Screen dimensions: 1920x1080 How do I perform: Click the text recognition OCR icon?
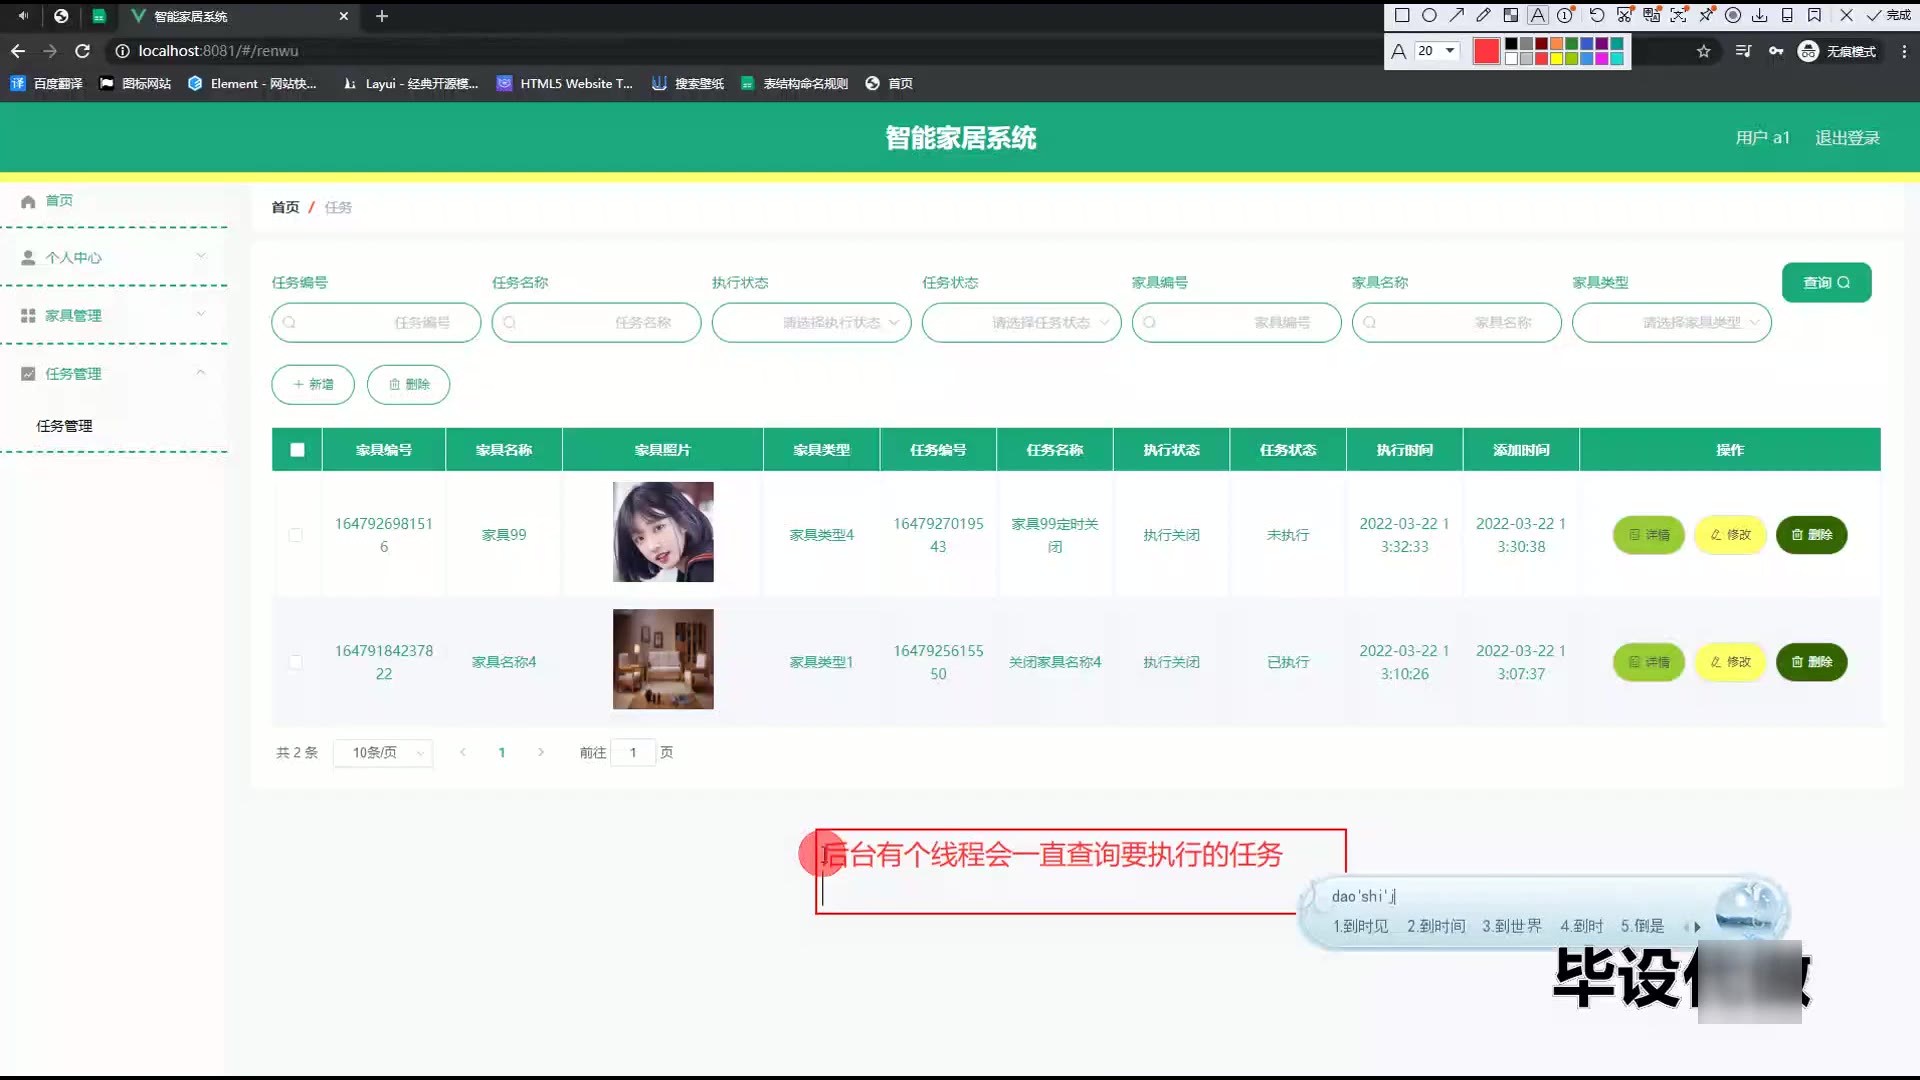[1678, 15]
